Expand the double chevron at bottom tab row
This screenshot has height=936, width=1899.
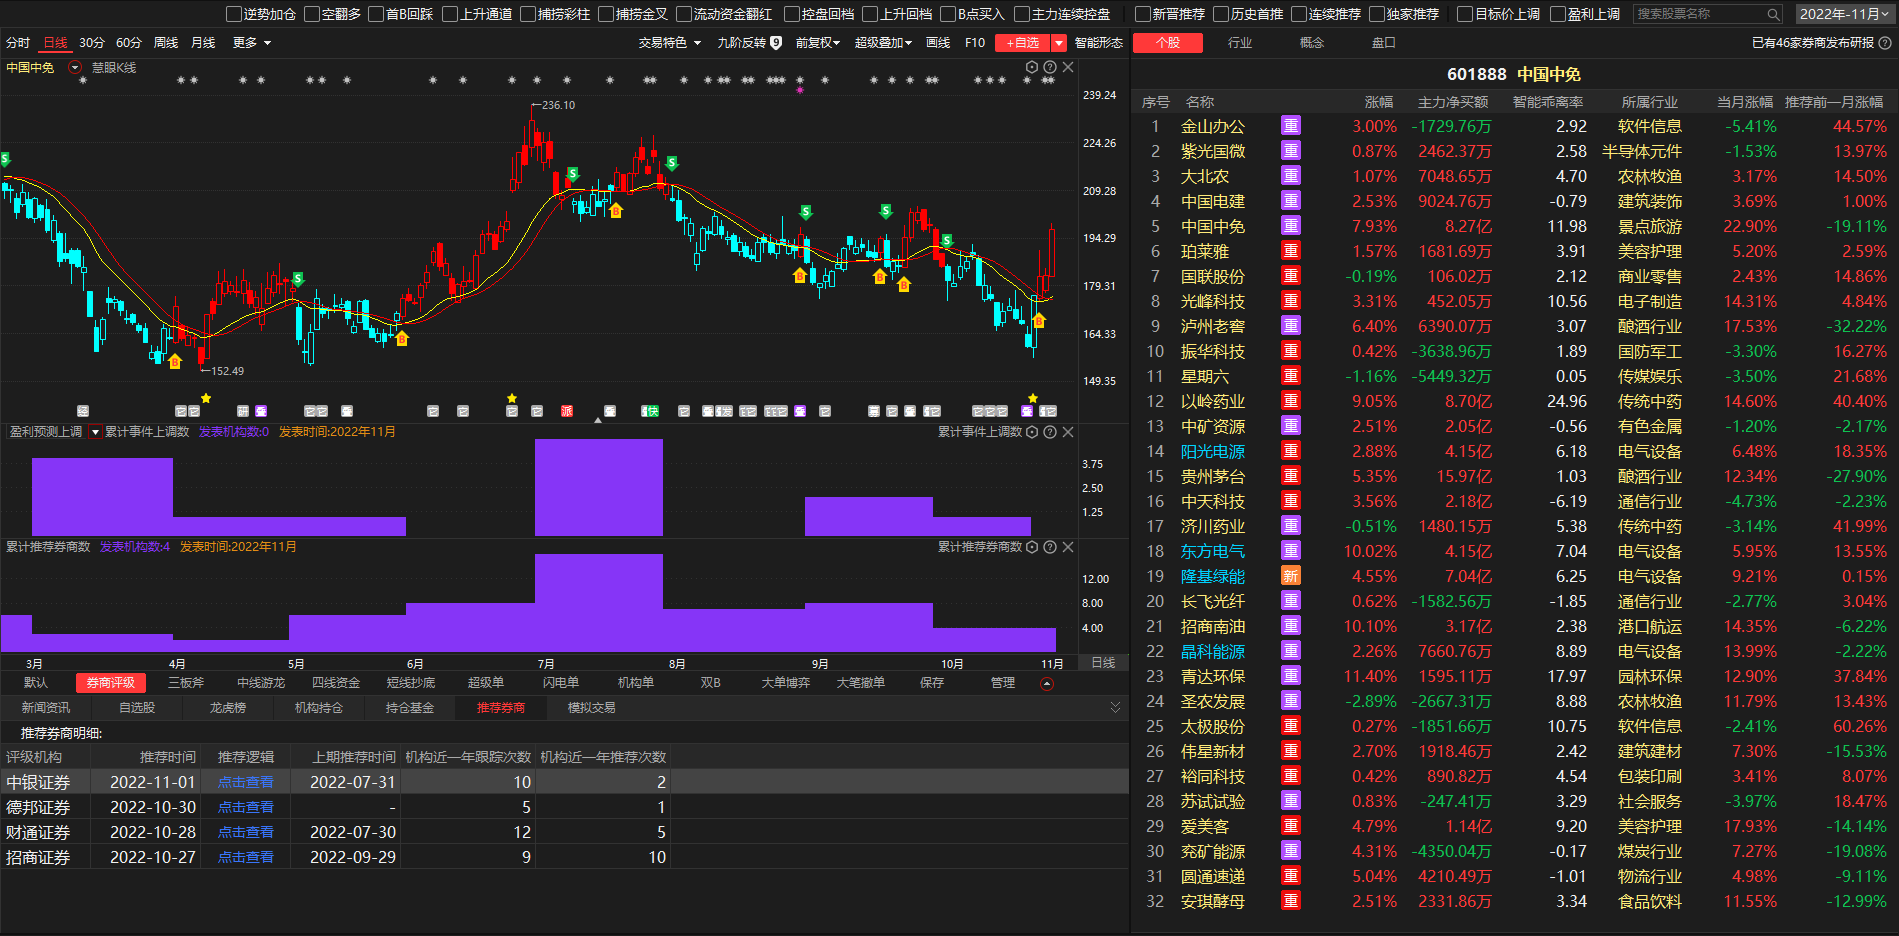1115,707
